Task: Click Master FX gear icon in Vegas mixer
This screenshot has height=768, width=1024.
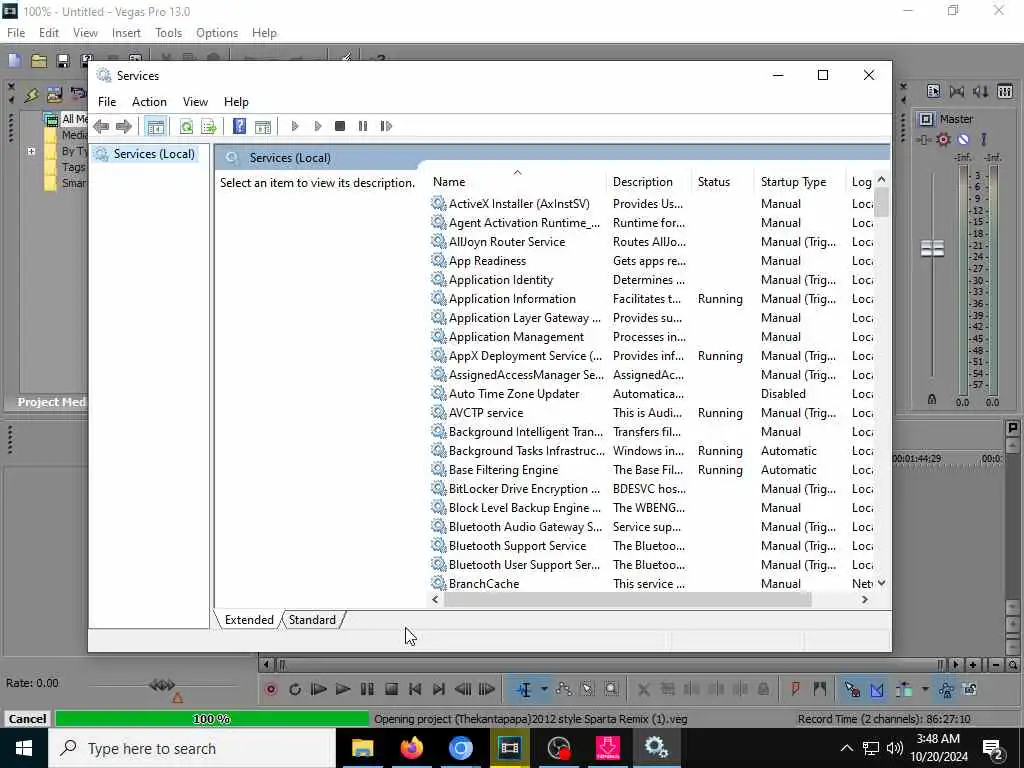Action: coord(943,139)
